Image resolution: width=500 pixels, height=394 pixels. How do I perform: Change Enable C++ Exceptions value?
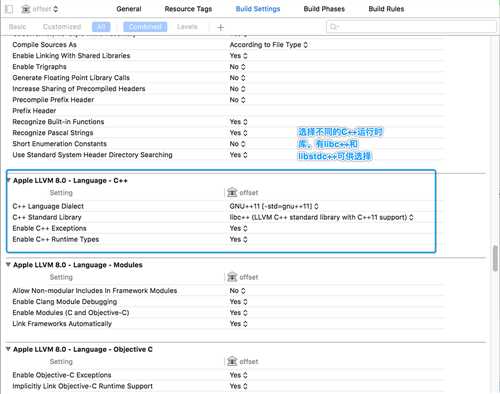pos(238,228)
